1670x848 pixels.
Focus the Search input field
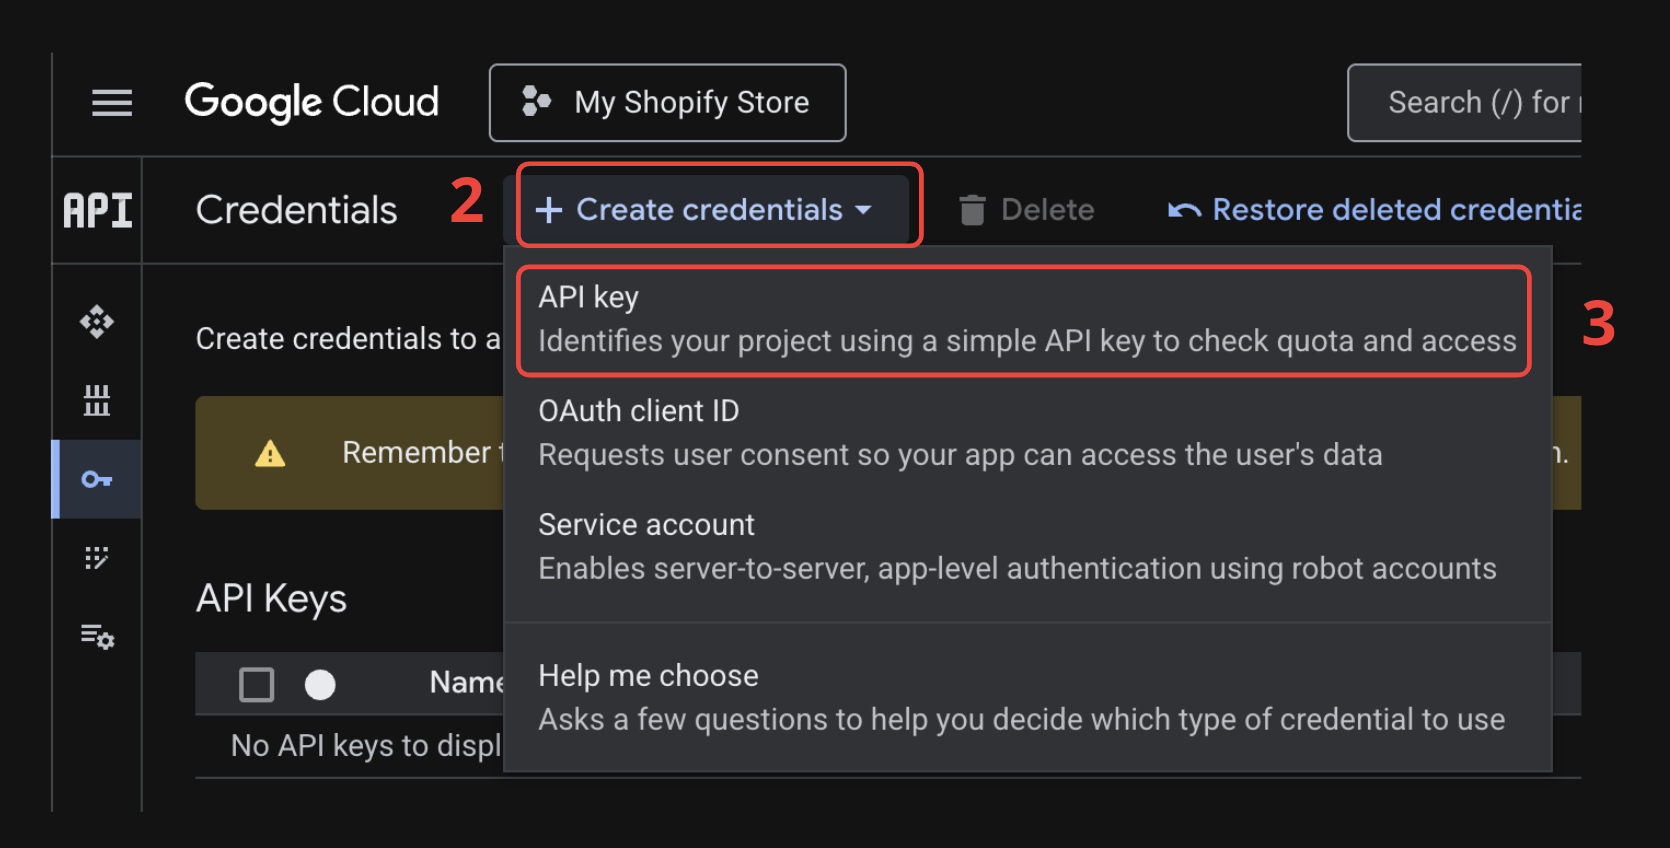(x=1470, y=103)
